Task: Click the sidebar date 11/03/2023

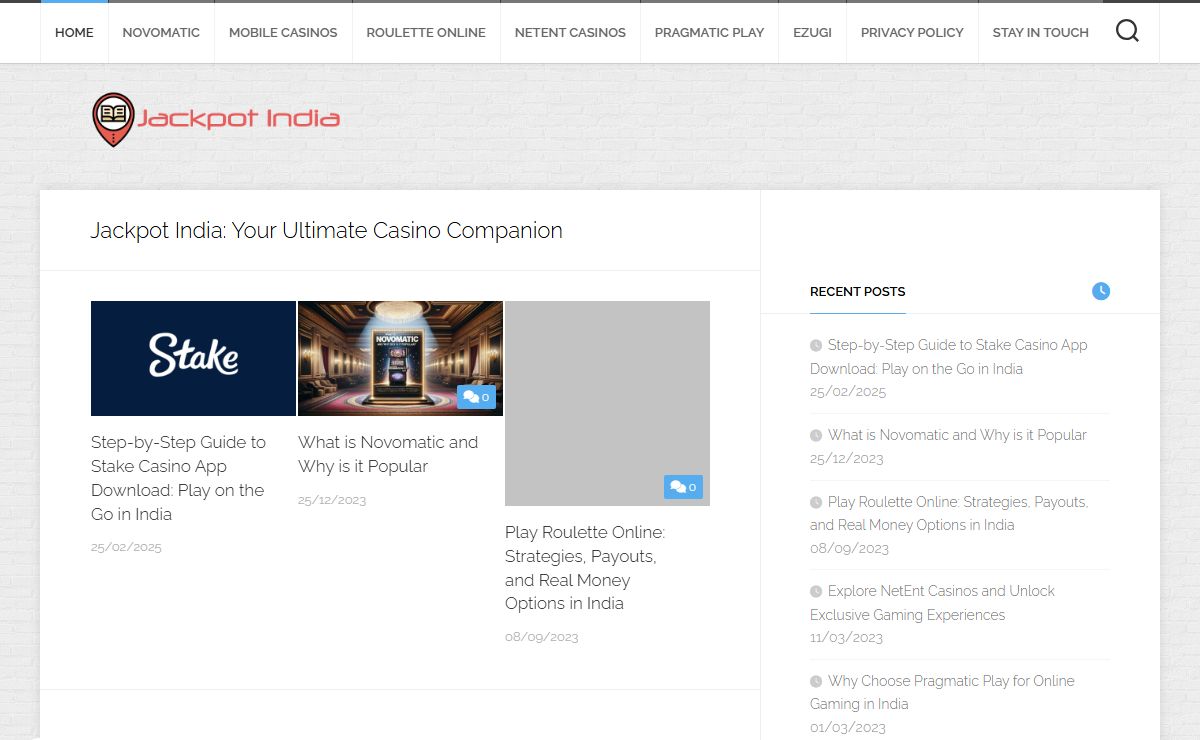Action: pos(847,638)
